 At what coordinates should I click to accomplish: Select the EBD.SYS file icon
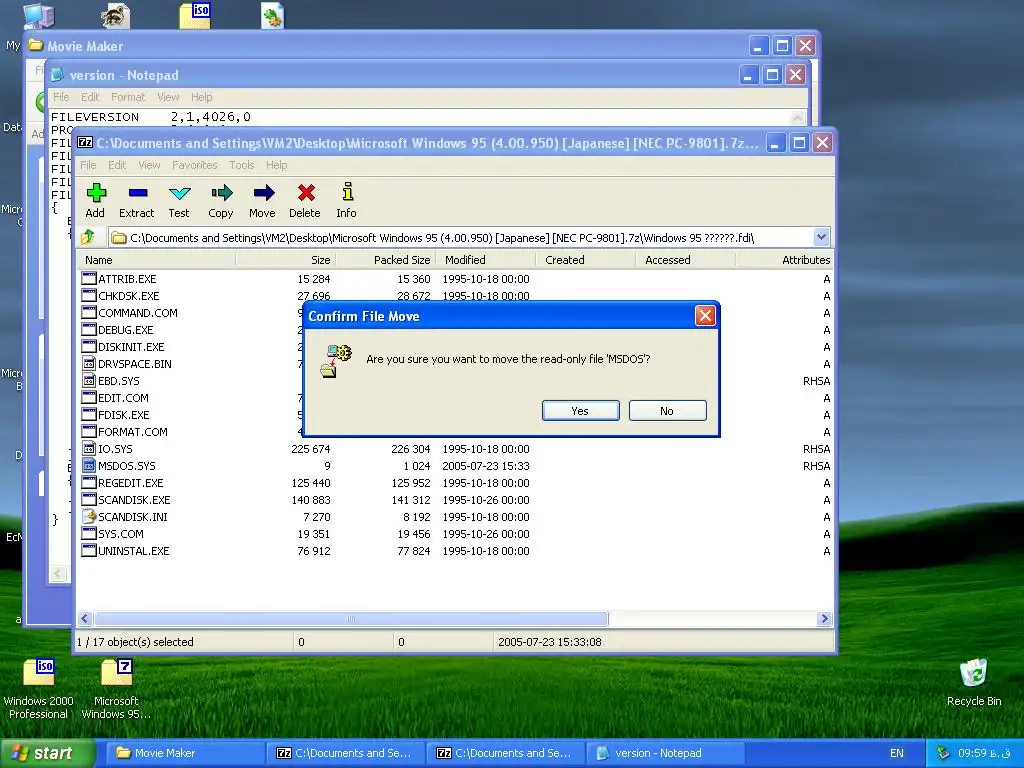click(89, 381)
